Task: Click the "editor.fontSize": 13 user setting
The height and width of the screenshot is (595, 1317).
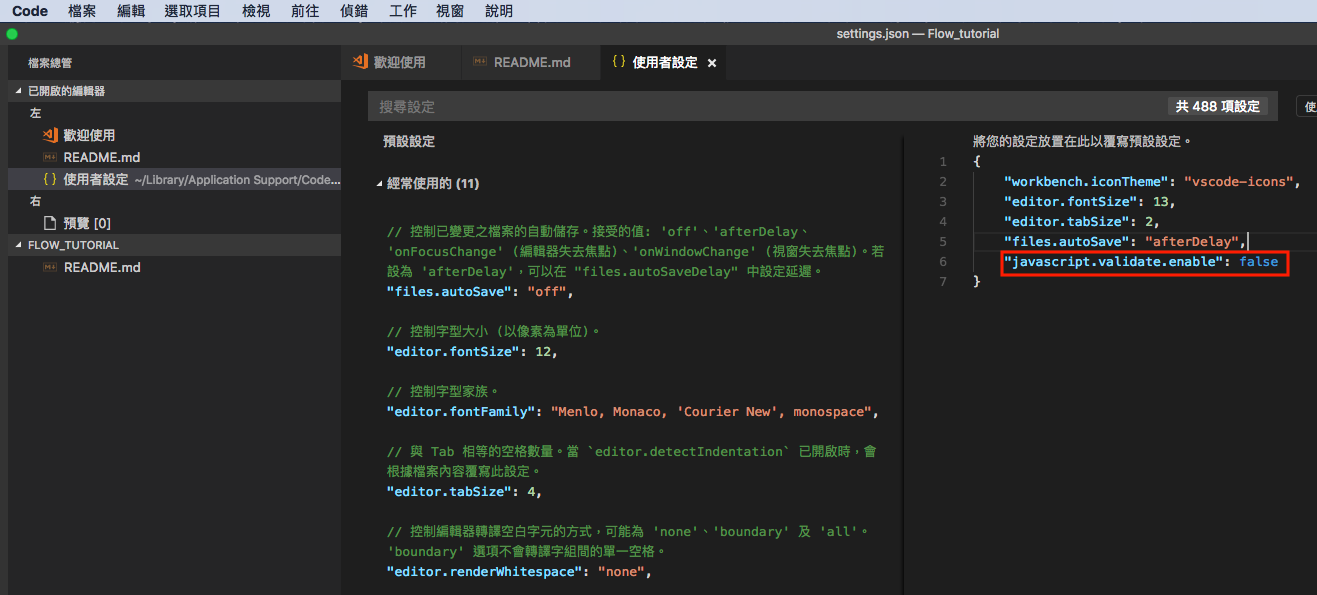Action: click(1090, 202)
